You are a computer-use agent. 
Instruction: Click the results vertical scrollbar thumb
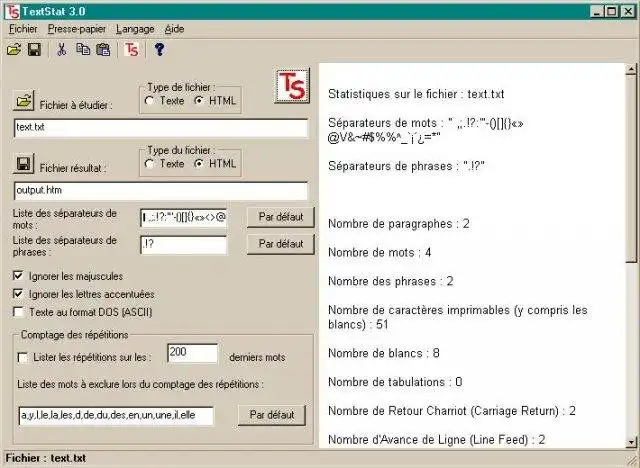(631, 168)
